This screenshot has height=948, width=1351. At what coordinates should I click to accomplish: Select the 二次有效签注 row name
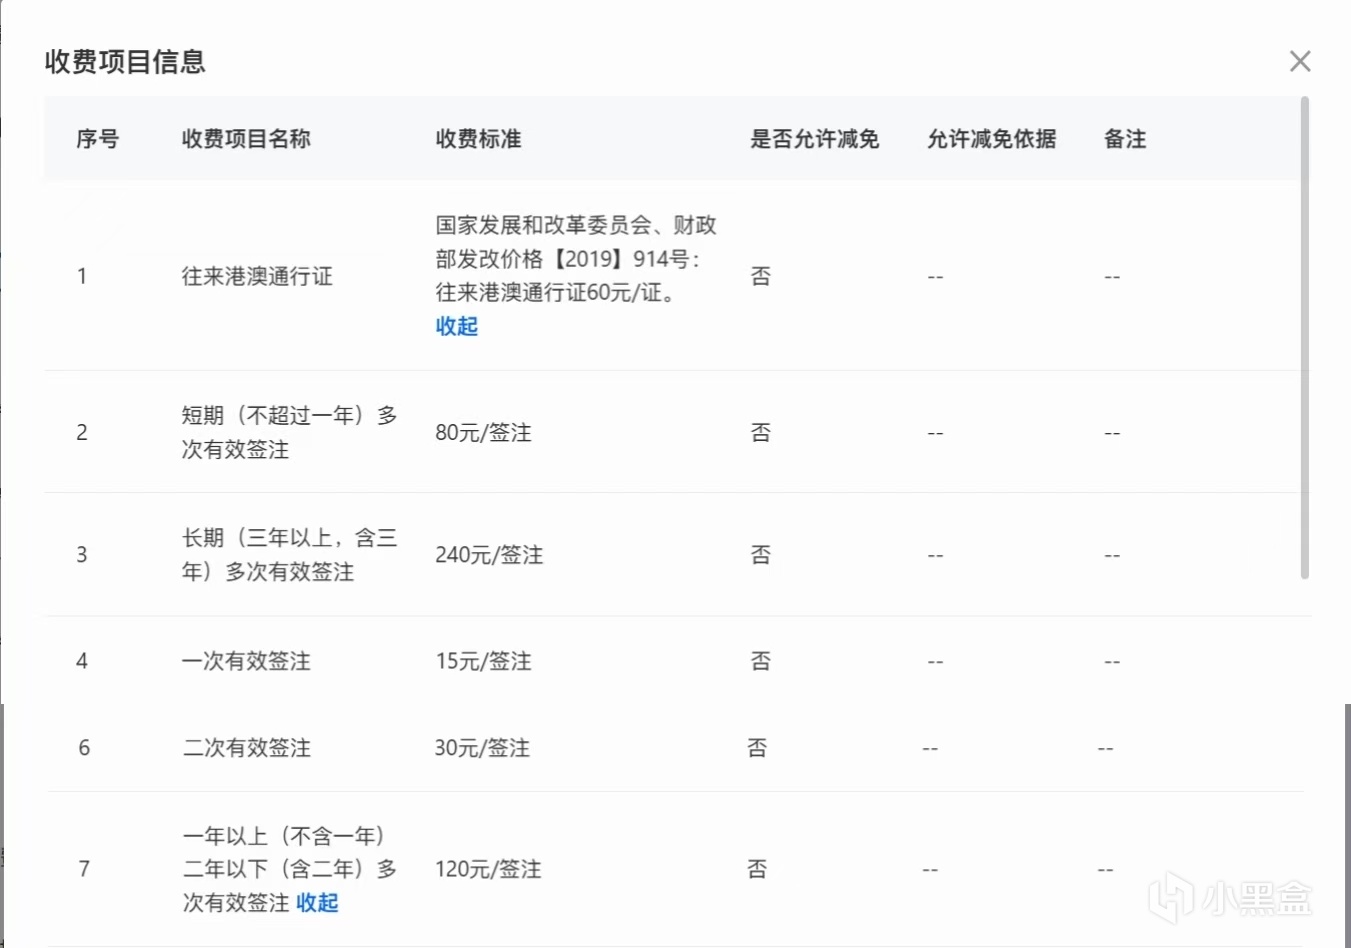(247, 748)
